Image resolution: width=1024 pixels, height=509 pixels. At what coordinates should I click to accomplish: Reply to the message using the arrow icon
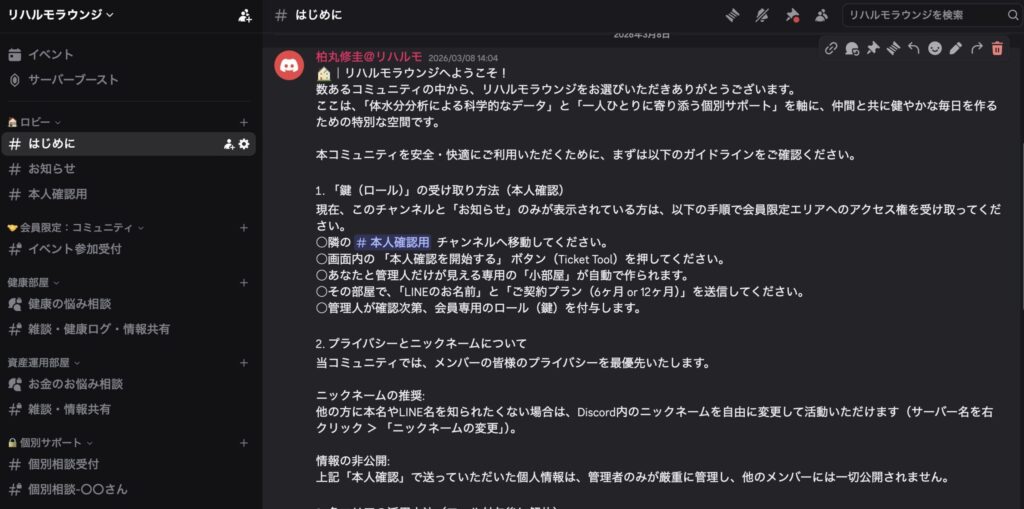tap(914, 48)
